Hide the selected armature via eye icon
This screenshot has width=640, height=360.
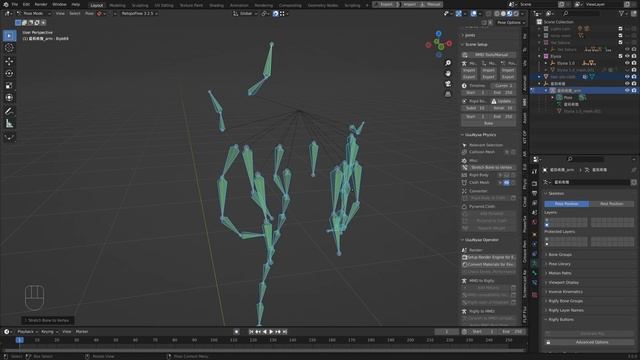[x=627, y=91]
